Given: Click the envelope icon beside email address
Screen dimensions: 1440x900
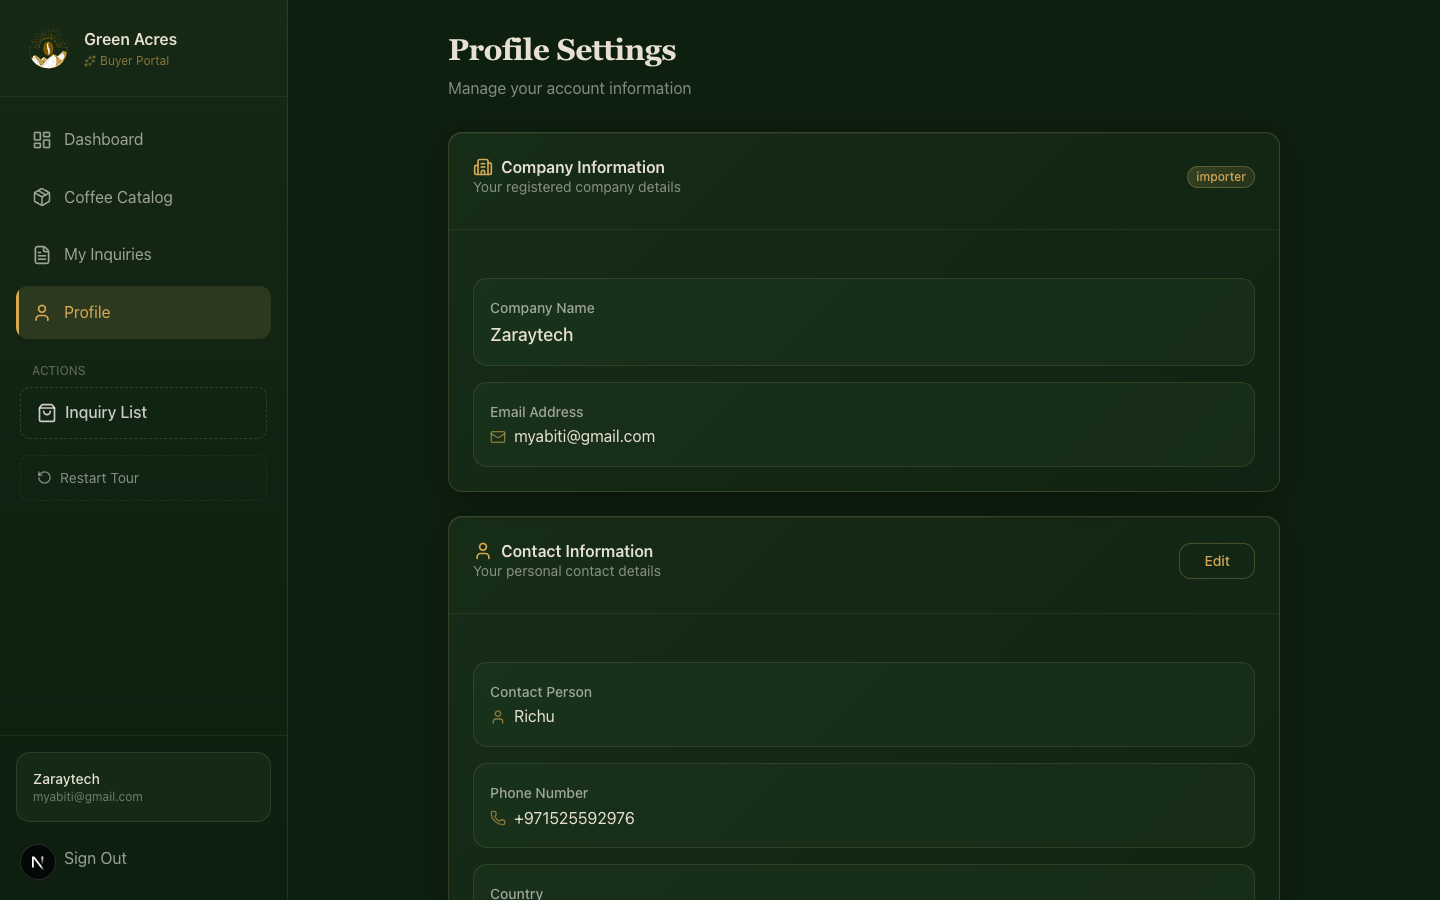Looking at the screenshot, I should (498, 437).
